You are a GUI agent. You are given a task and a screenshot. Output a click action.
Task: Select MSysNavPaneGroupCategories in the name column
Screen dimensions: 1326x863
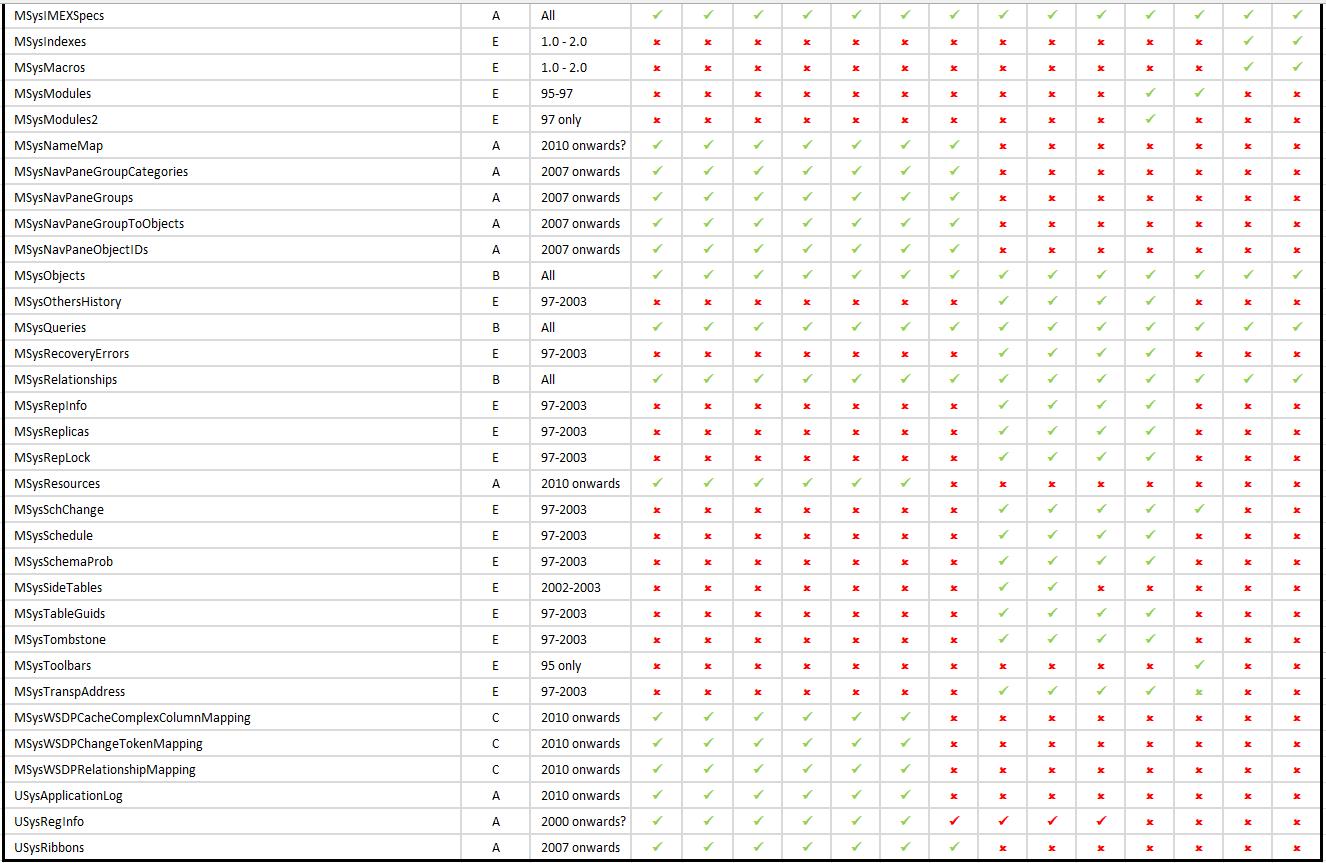pos(101,172)
